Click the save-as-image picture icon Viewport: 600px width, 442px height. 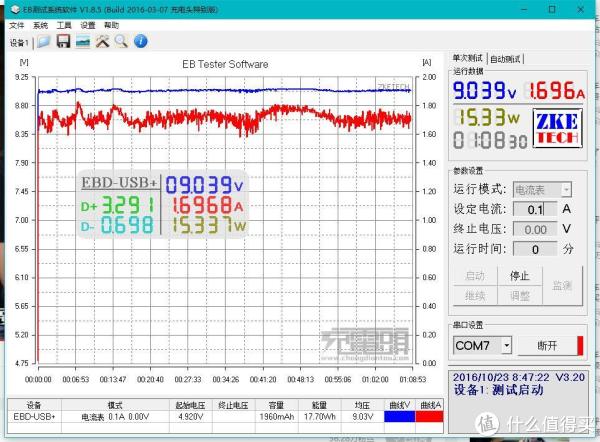click(x=83, y=41)
